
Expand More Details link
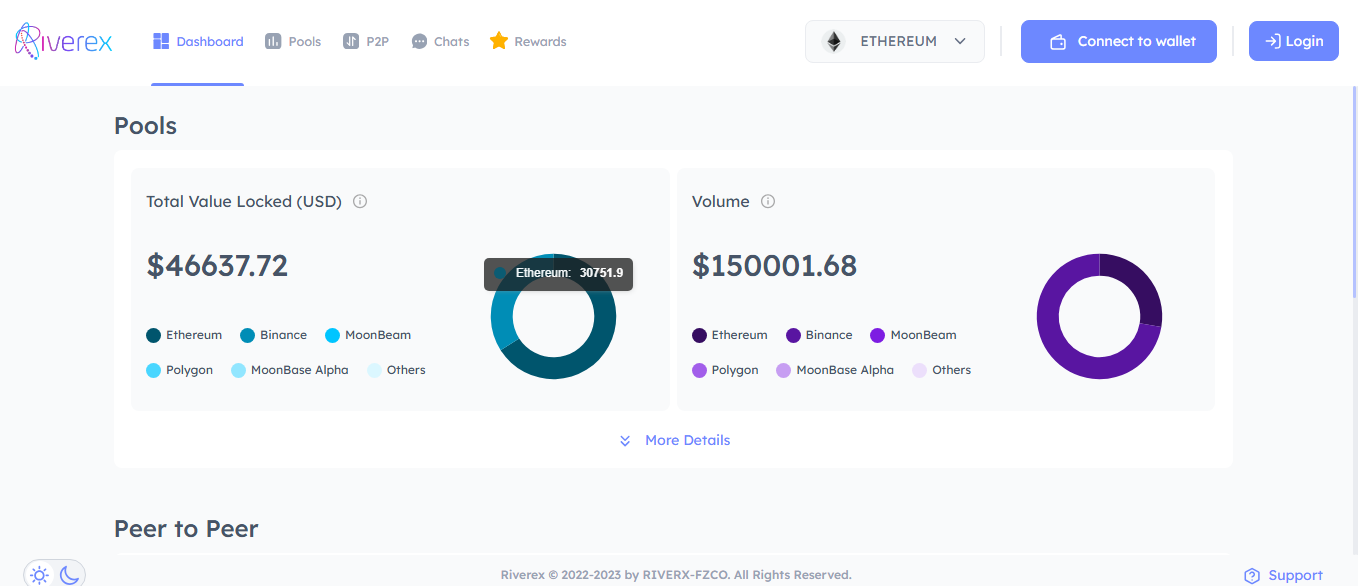coord(674,440)
